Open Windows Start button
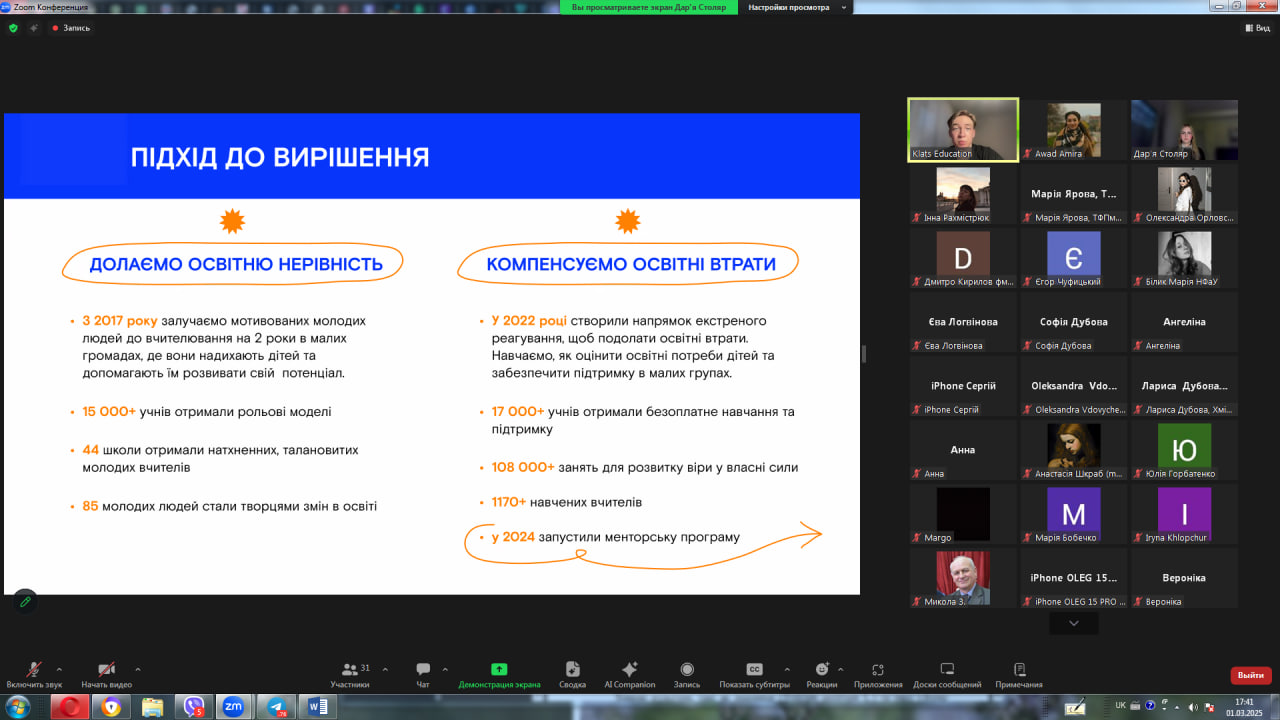Image resolution: width=1280 pixels, height=720 pixels. click(18, 707)
